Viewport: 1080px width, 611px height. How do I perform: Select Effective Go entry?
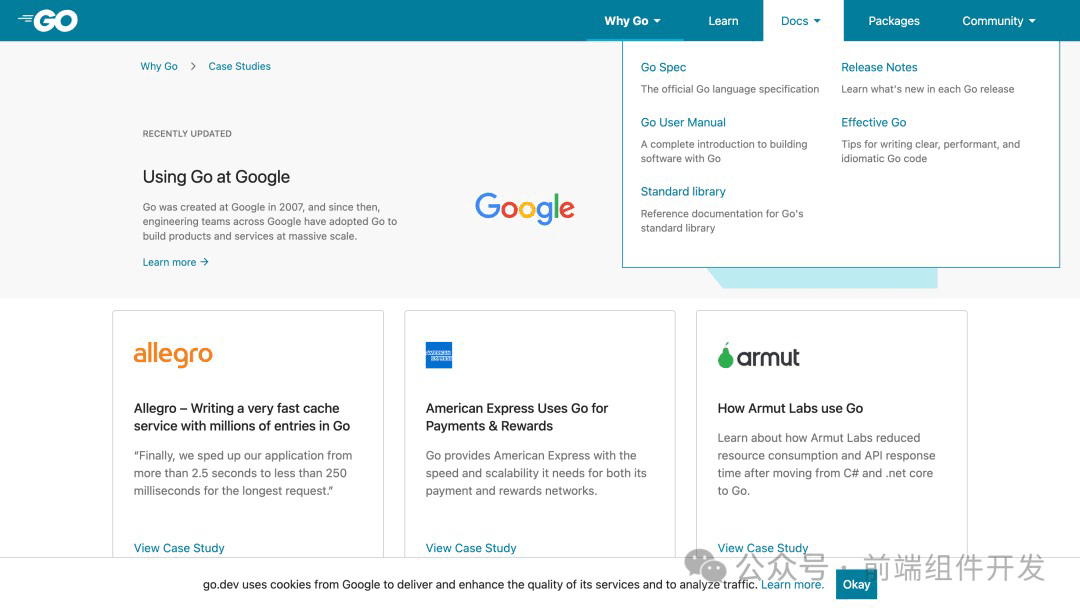873,122
